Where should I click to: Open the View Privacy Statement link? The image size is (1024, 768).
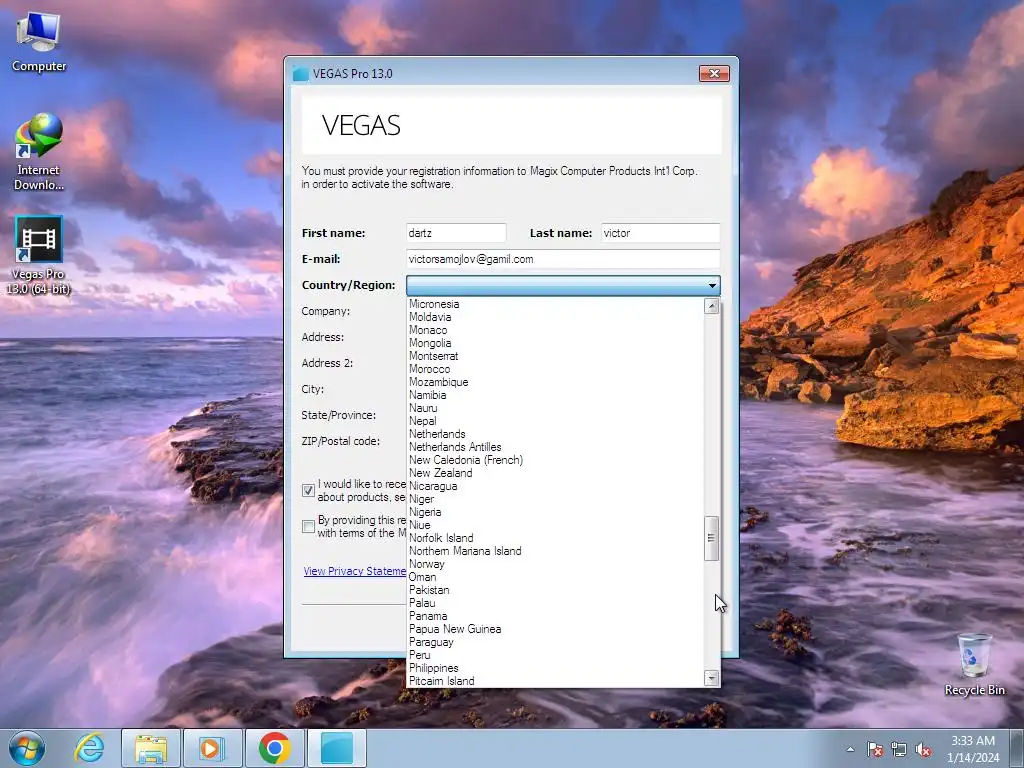[x=355, y=571]
